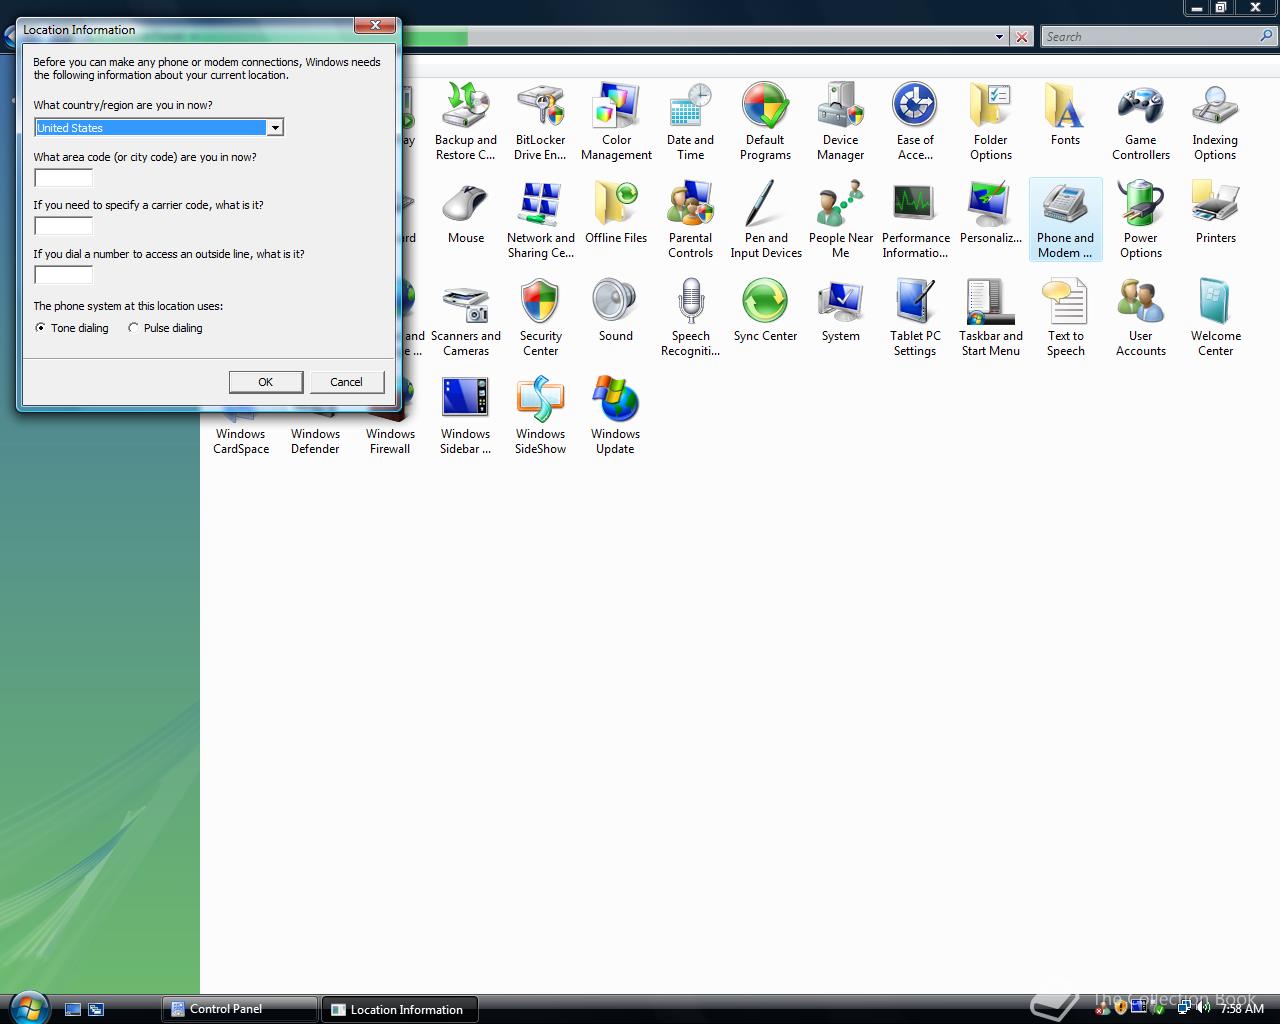Open Windows Sidebar Properties

point(465,416)
